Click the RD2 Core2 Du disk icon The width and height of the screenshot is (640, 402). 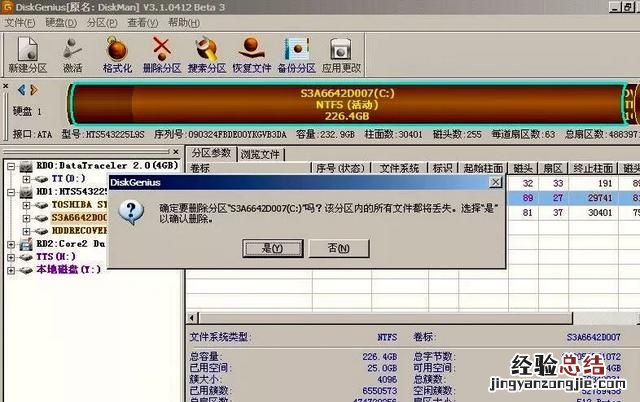[26, 244]
